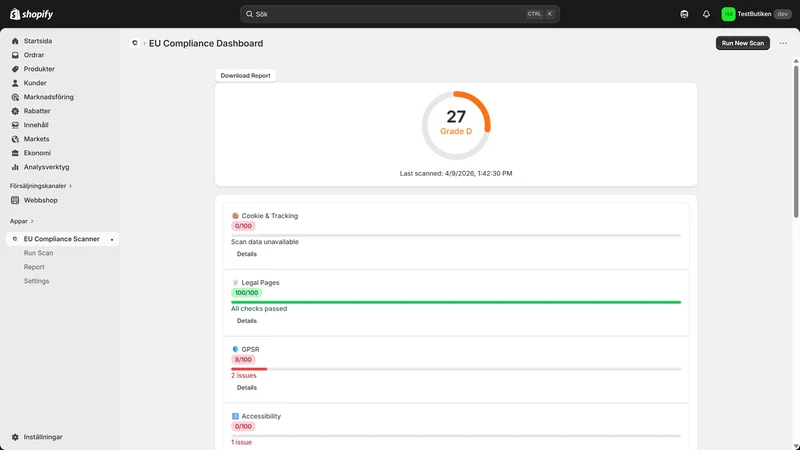Expand the Appar section chevron
Image resolution: width=800 pixels, height=450 pixels.
tap(32, 221)
